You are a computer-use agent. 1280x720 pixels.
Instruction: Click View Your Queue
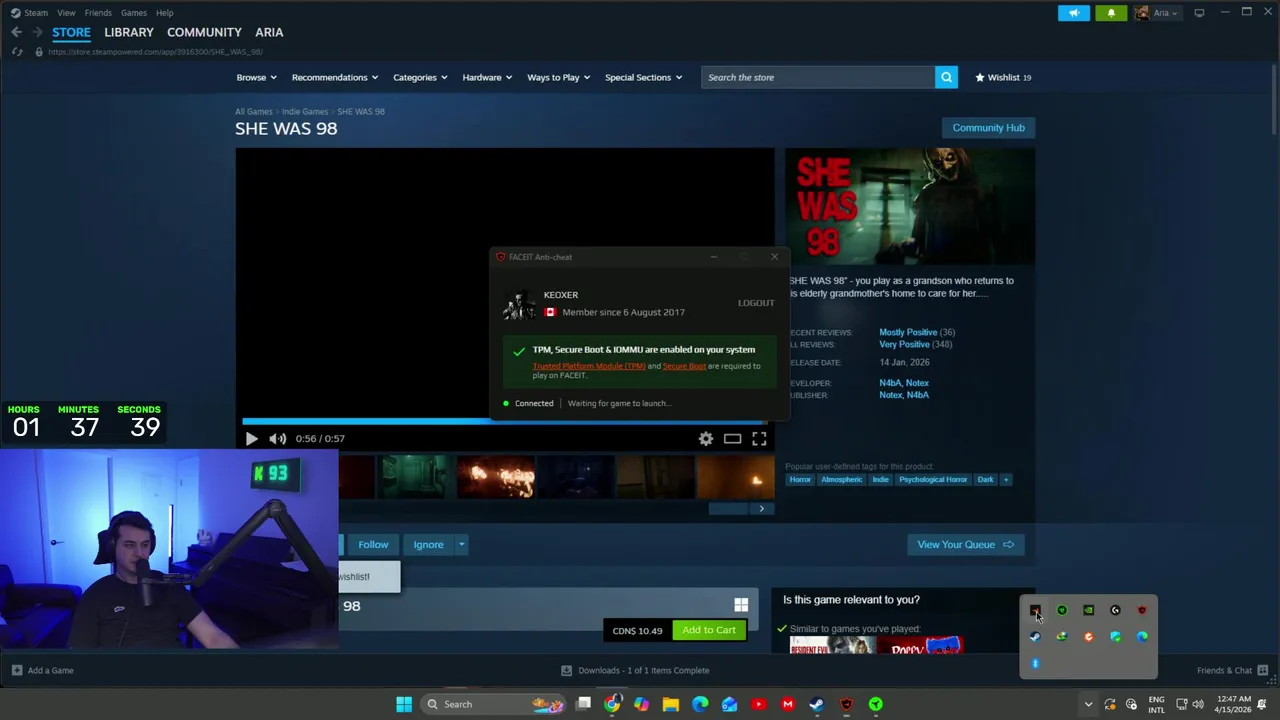[965, 545]
